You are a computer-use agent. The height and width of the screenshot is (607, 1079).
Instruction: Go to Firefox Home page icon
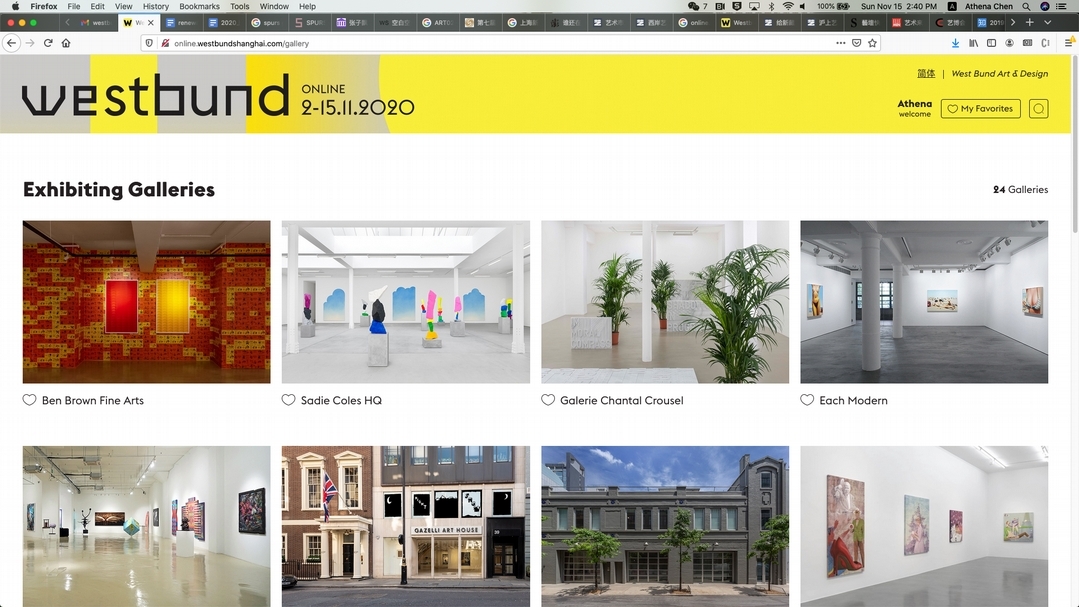[x=66, y=43]
